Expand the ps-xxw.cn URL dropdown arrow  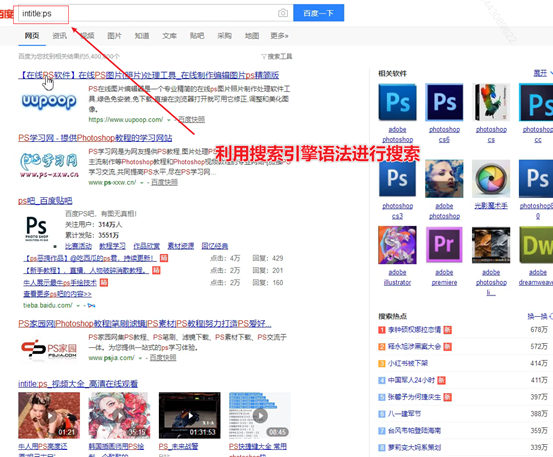coord(142,183)
